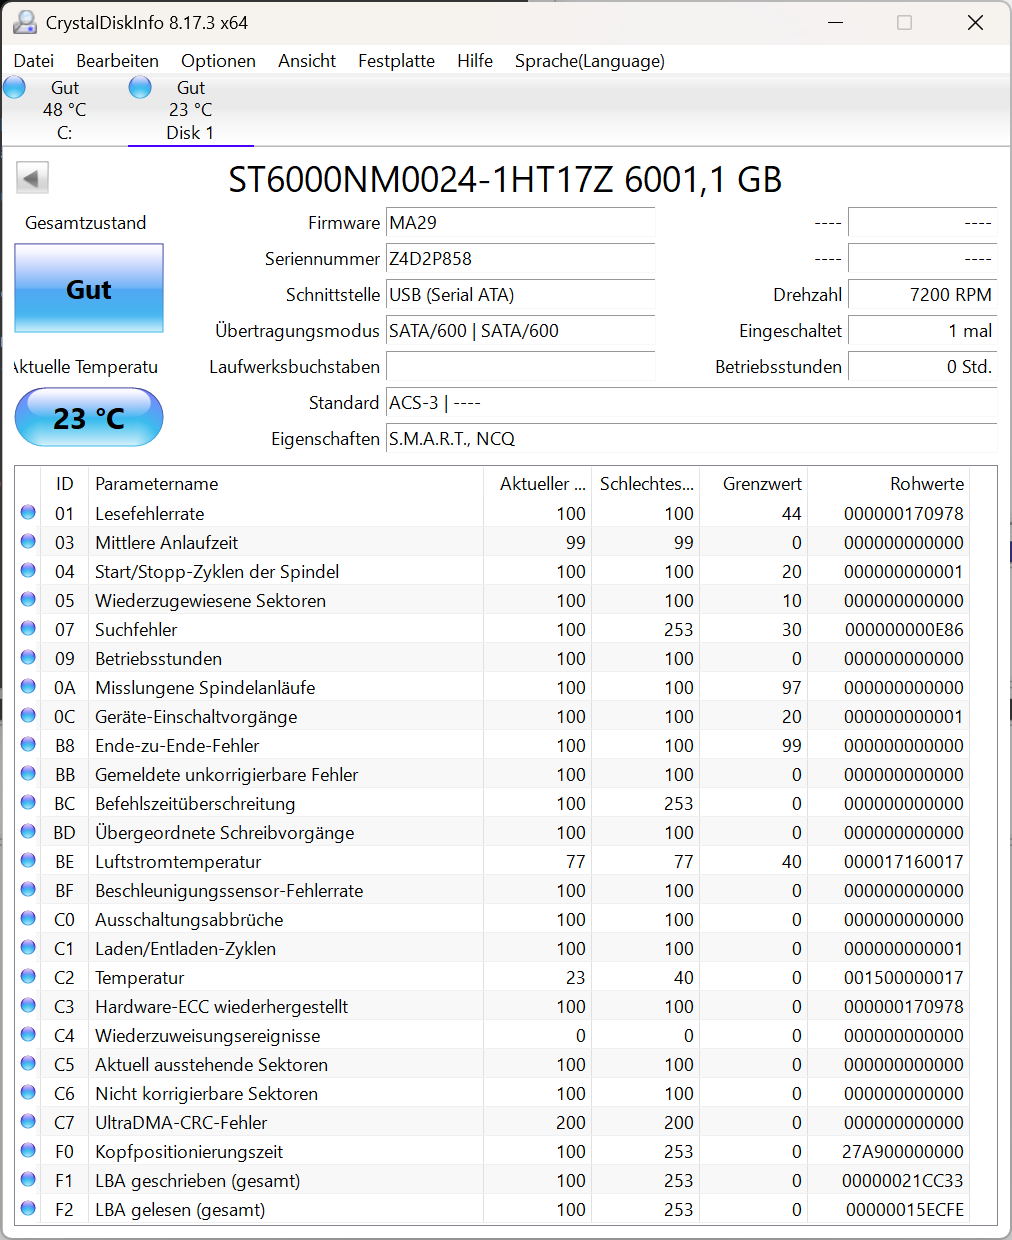Click the Drehzahl value 7200 RPM
The width and height of the screenshot is (1012, 1240).
click(922, 295)
